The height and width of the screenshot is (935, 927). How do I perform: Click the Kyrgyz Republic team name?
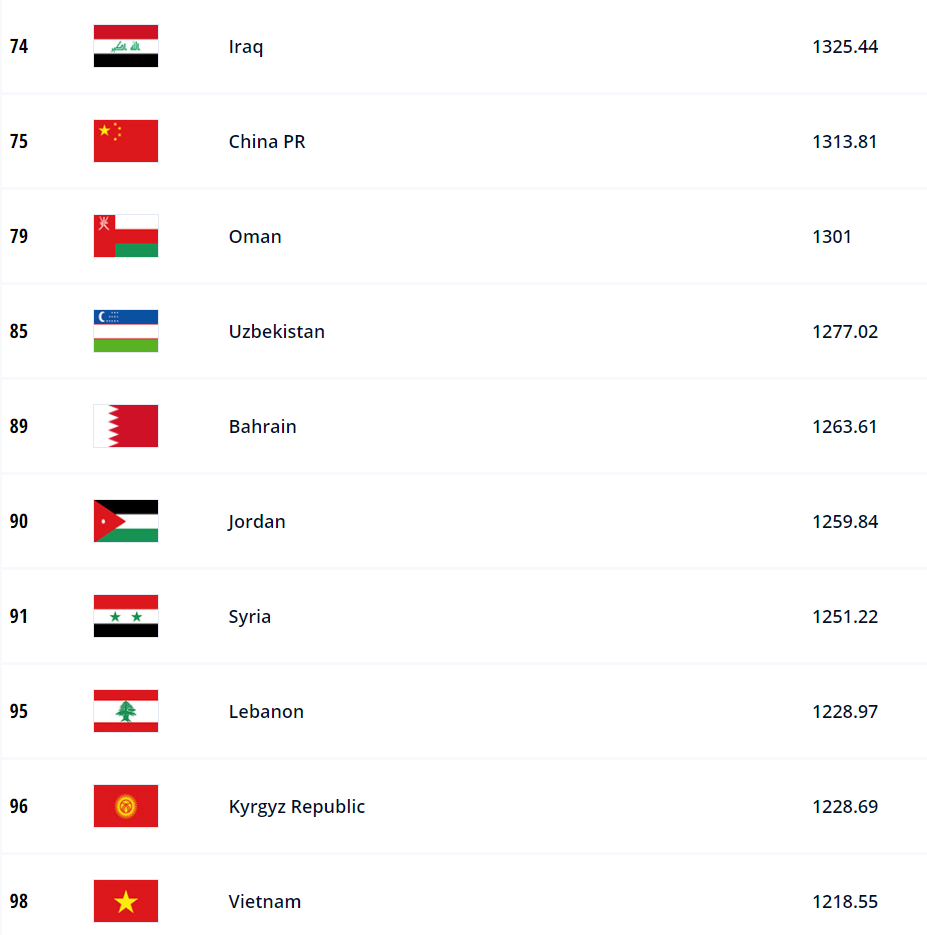(297, 807)
